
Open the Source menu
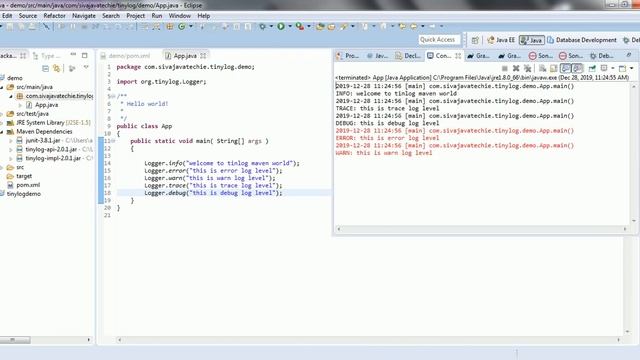click(28, 16)
